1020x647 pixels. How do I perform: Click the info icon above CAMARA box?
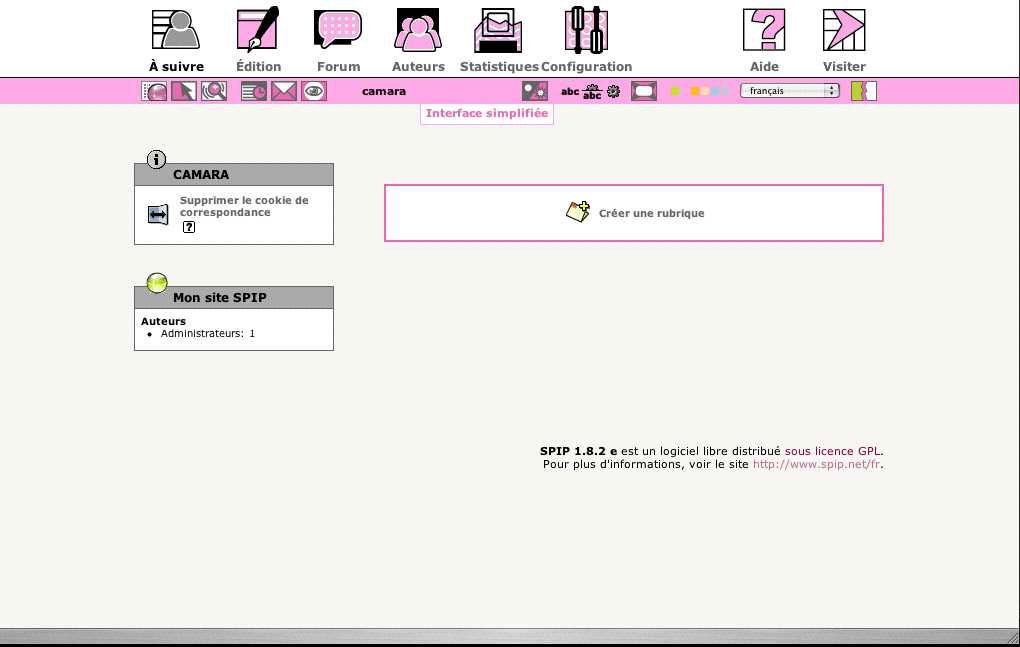(156, 159)
